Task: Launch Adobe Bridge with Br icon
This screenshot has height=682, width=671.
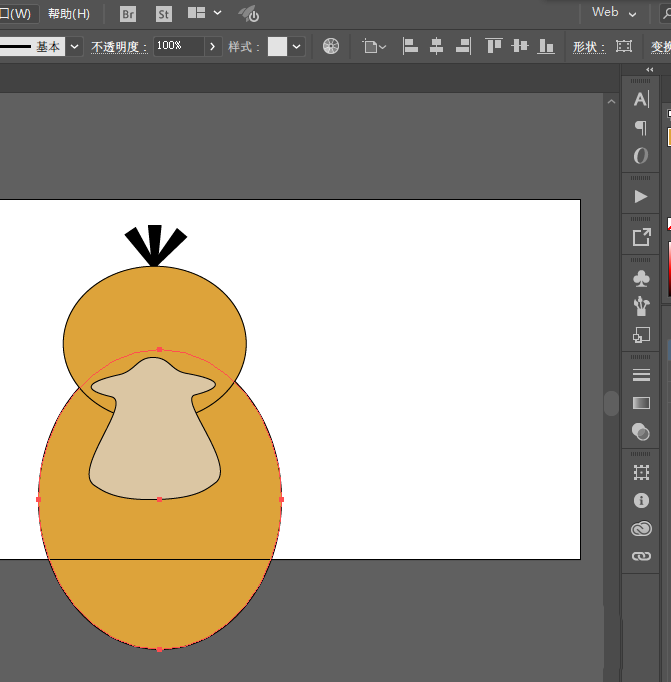Action: click(128, 14)
